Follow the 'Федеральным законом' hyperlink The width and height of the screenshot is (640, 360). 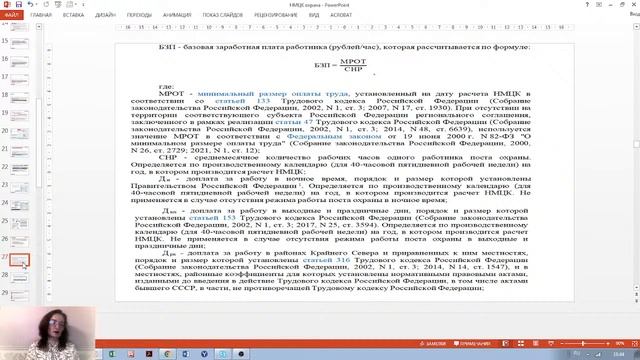coord(334,136)
